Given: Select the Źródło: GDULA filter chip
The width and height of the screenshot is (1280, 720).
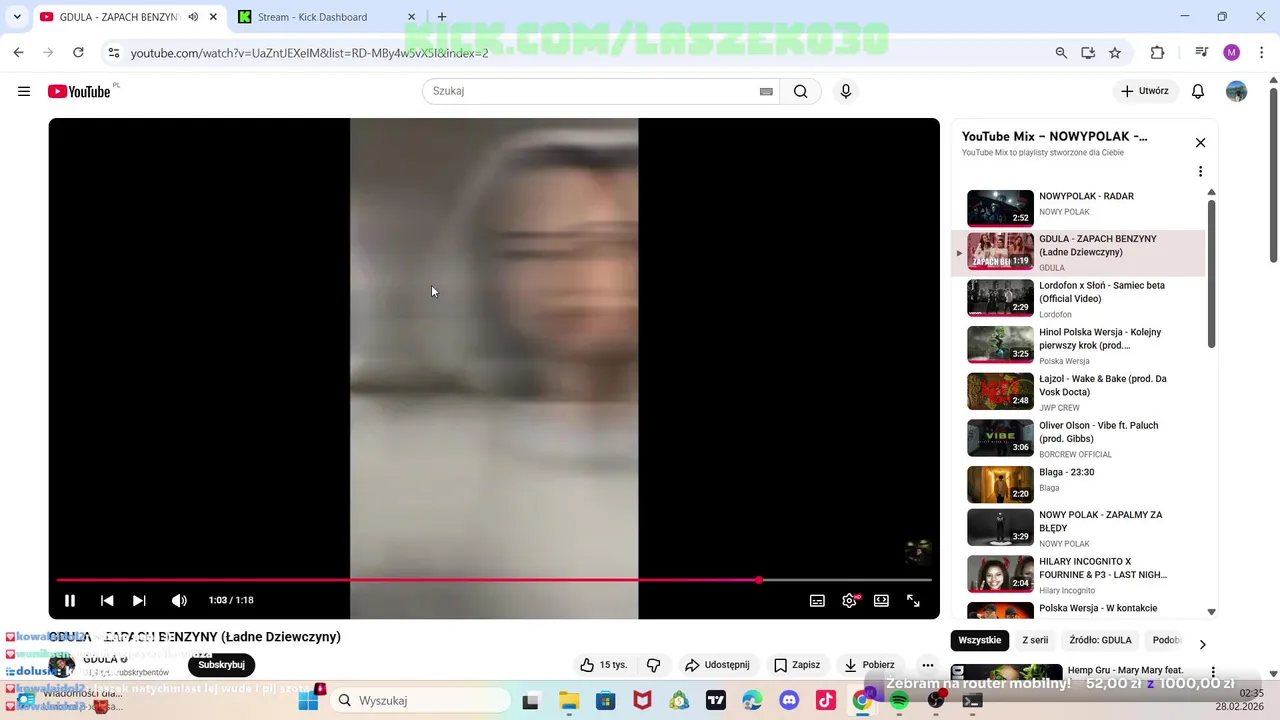Looking at the screenshot, I should 1100,640.
